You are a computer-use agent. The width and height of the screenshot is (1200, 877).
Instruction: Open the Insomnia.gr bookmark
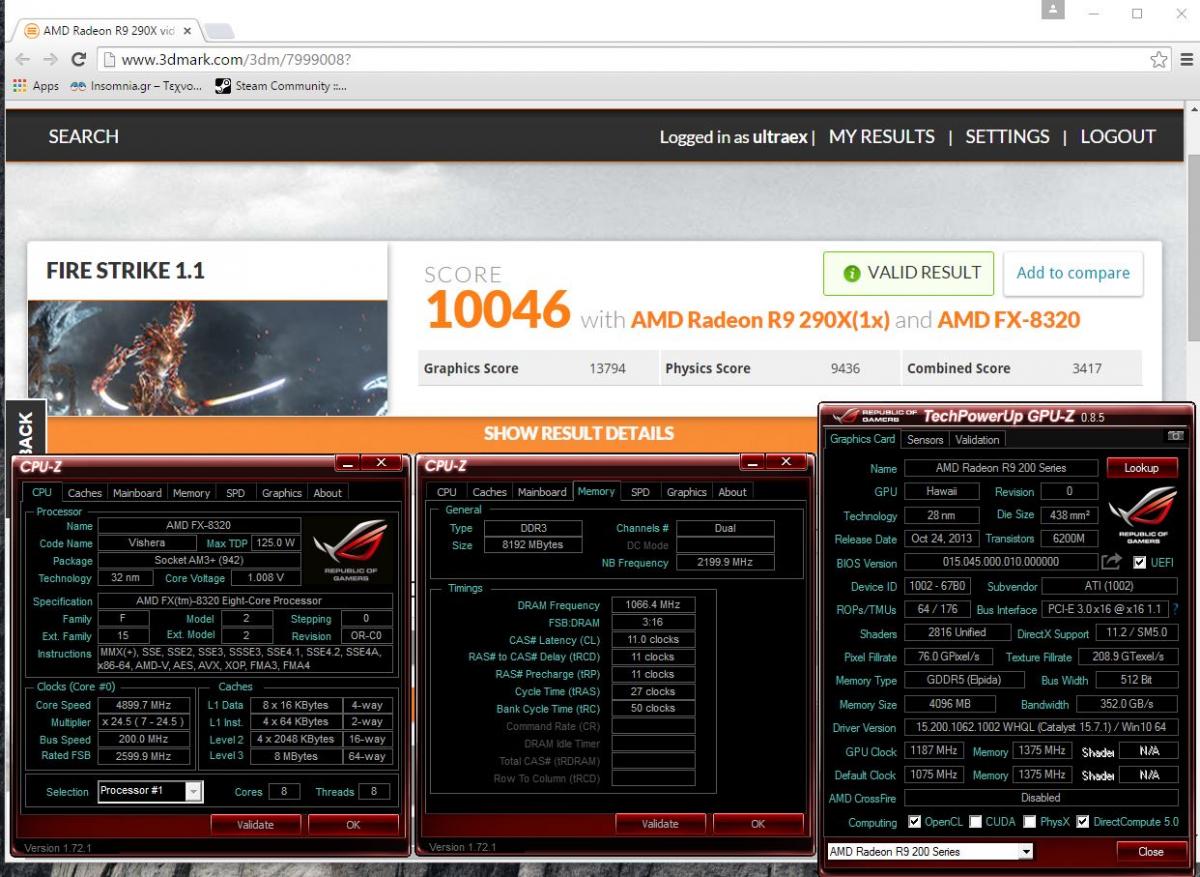click(136, 86)
